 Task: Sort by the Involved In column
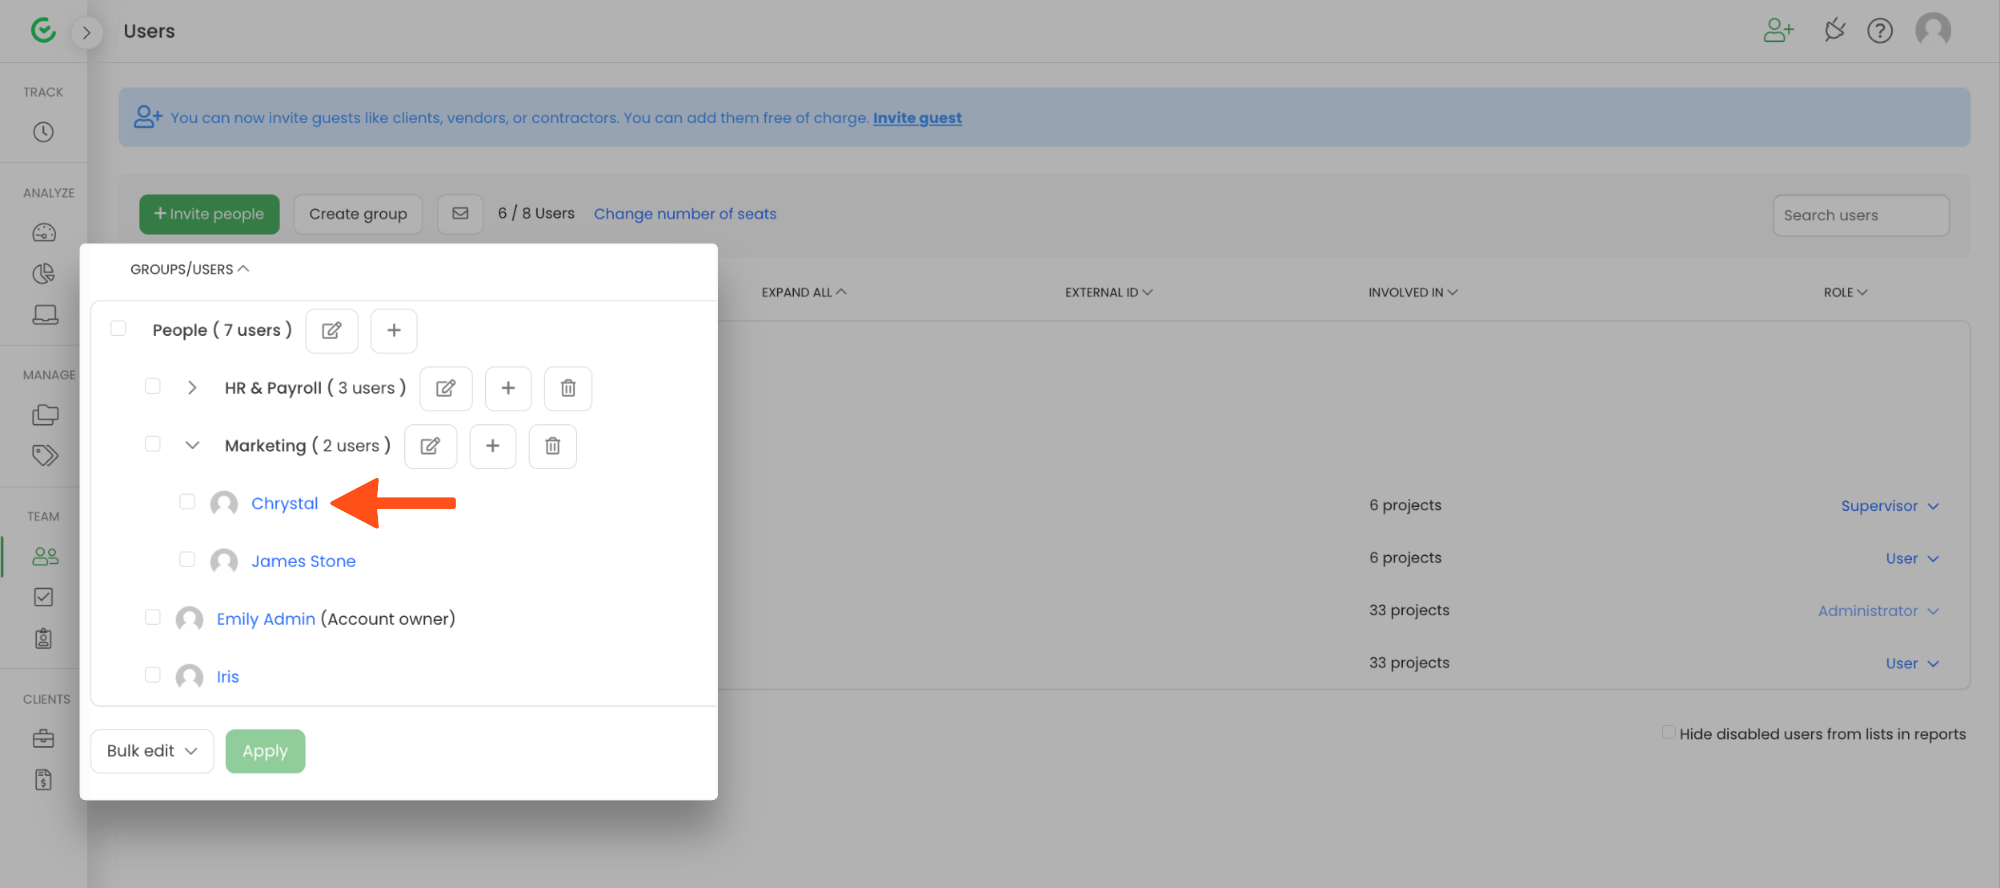(1413, 292)
